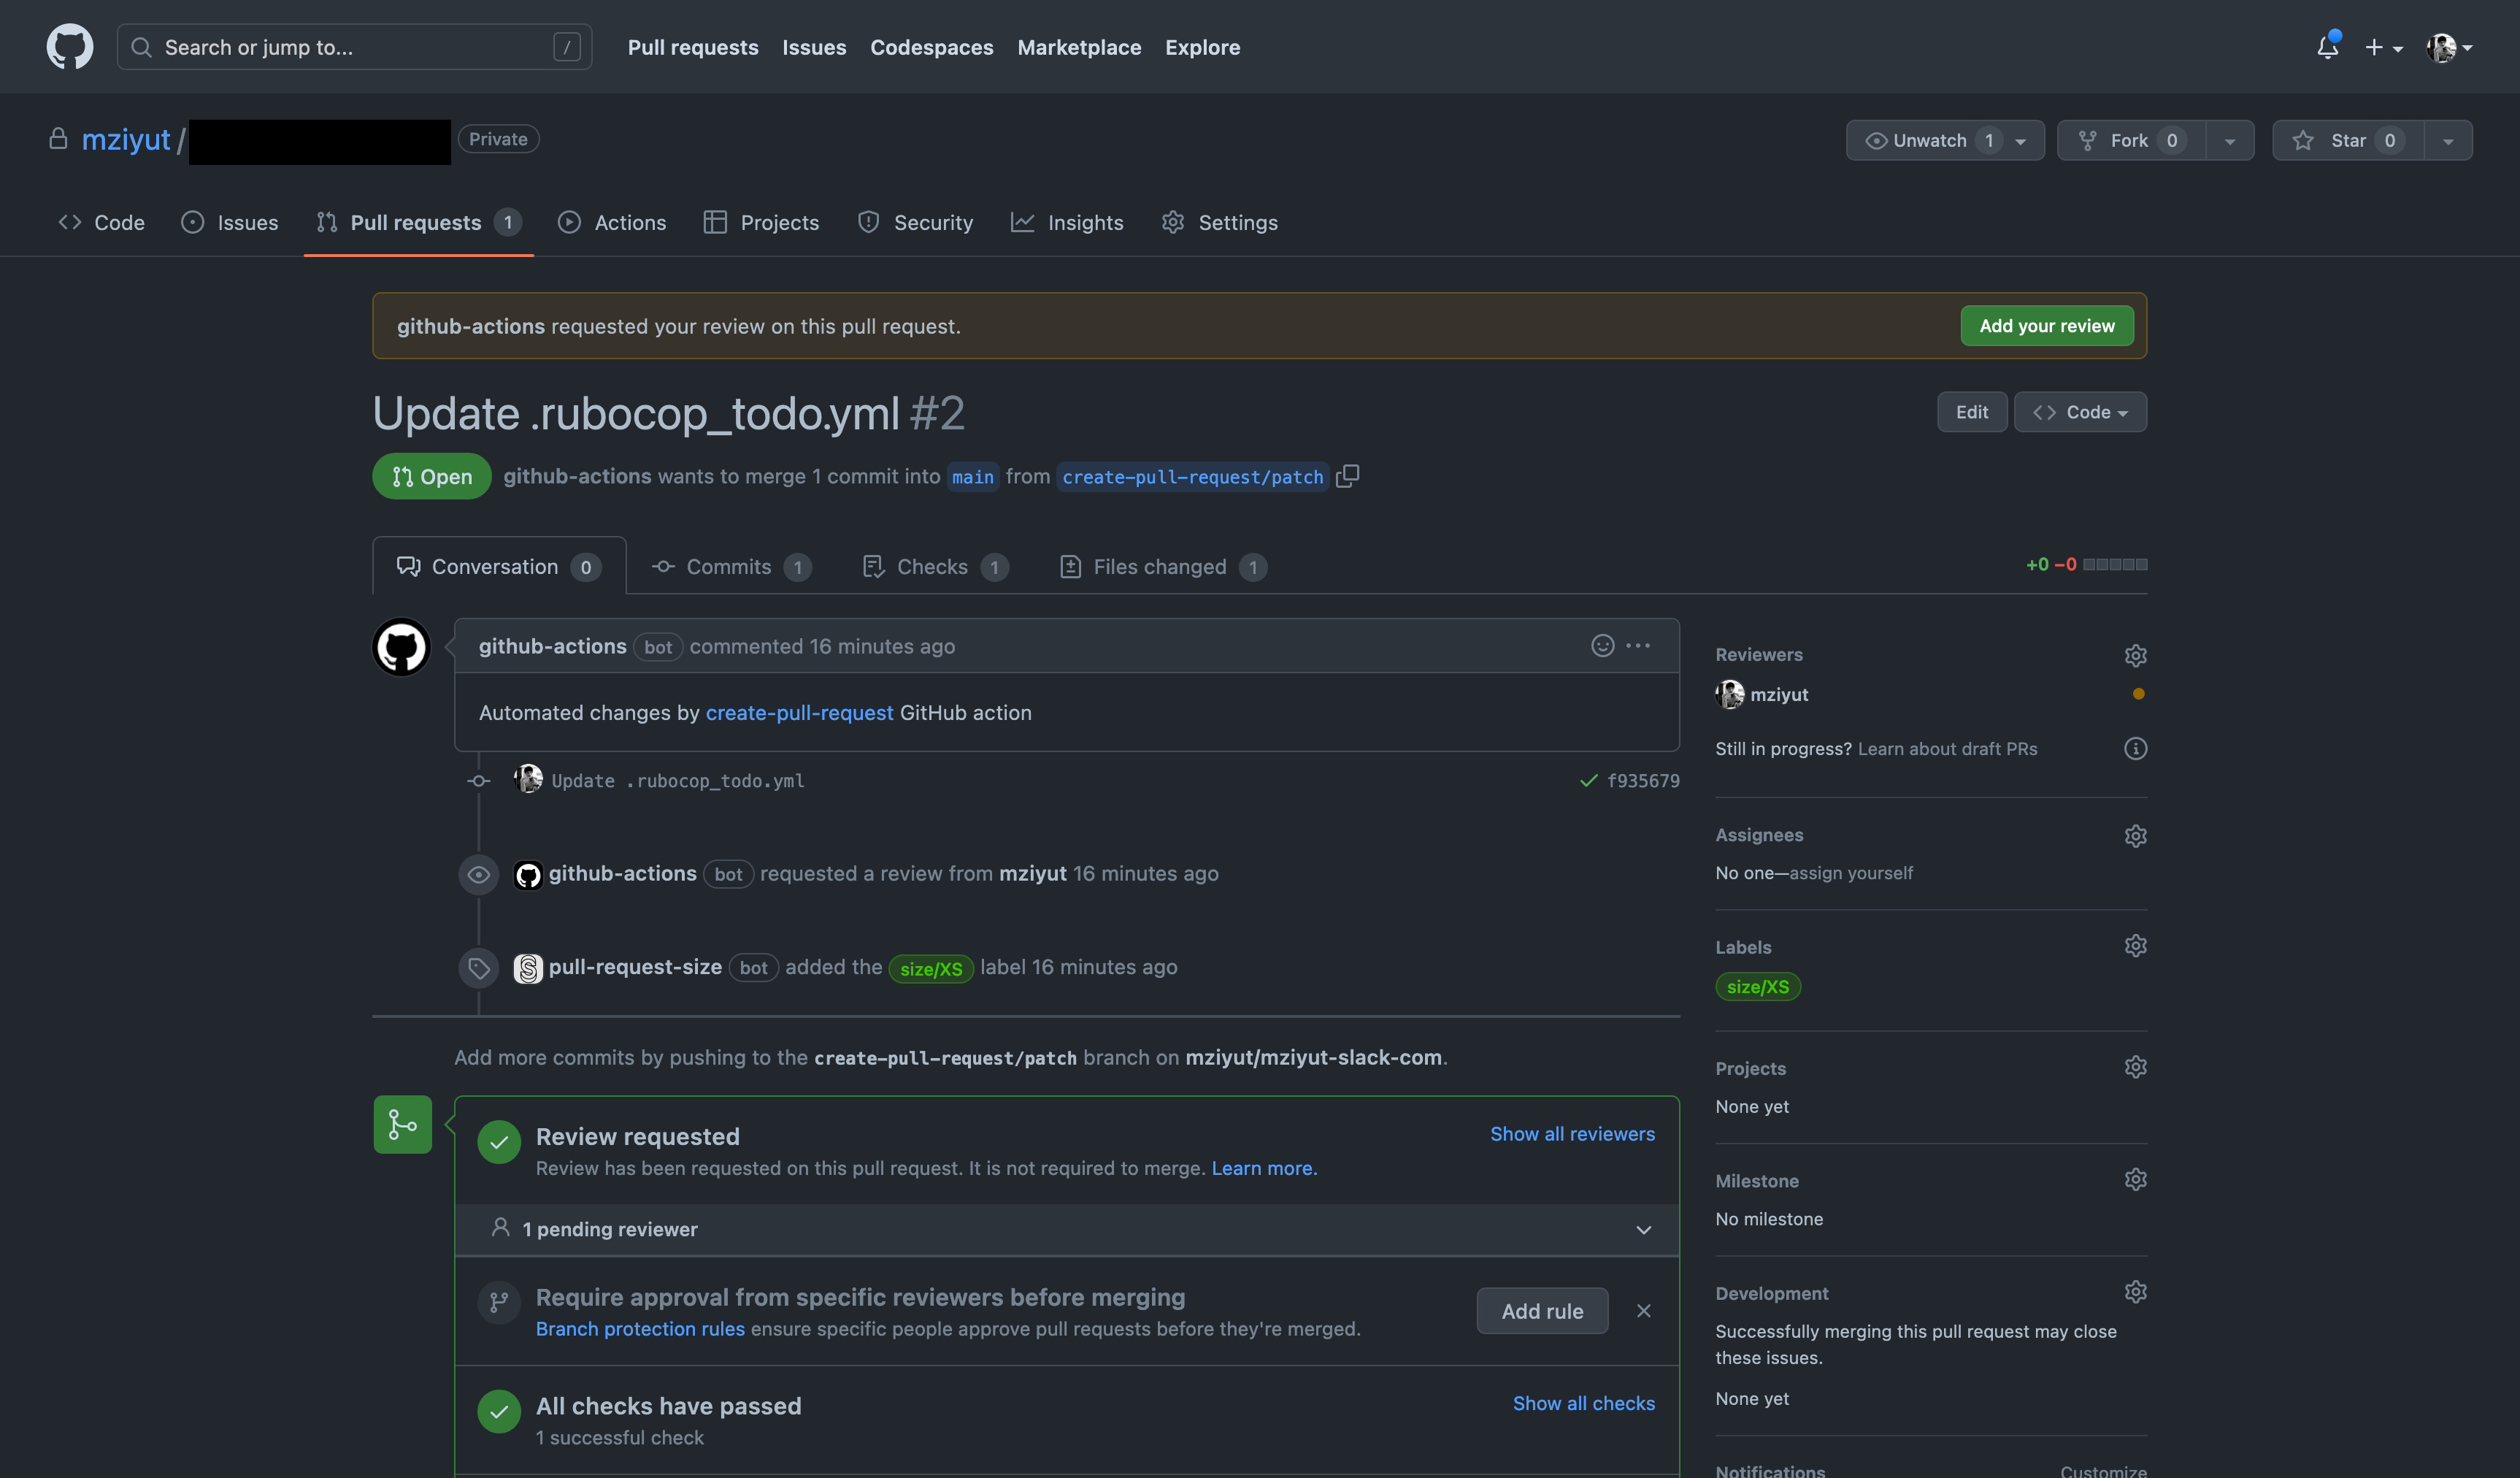Click the green check status beside f935679
The width and height of the screenshot is (2520, 1478).
point(1588,781)
